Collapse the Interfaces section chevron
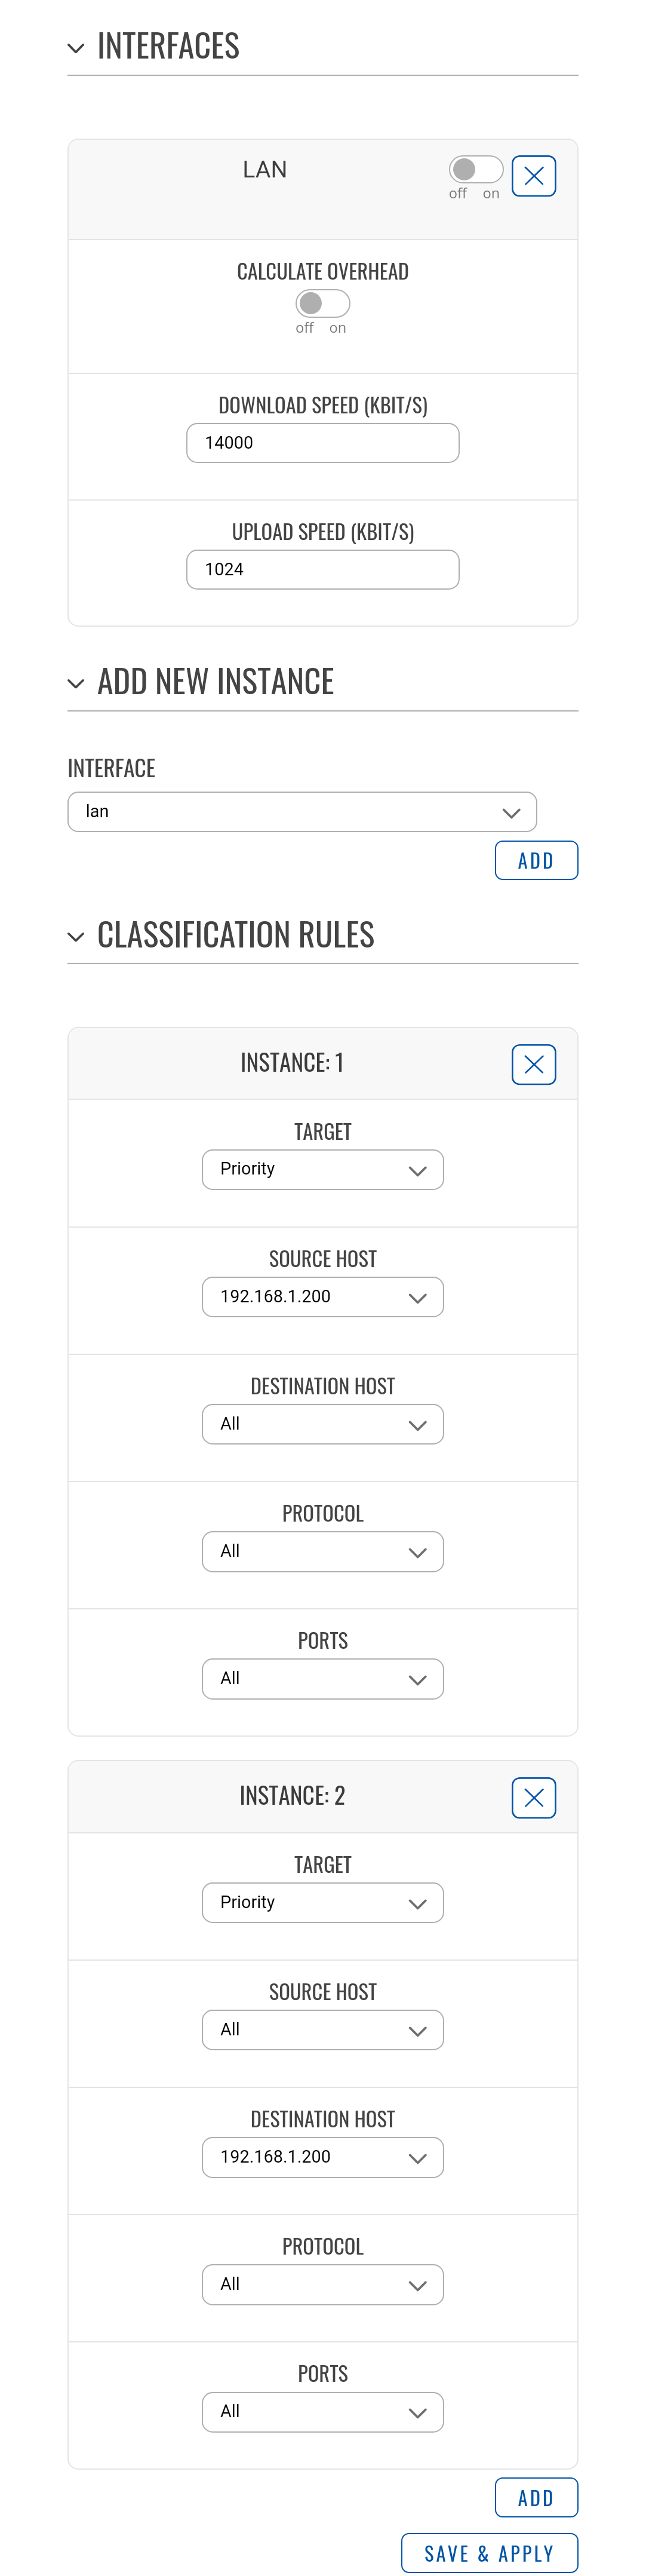Viewport: 646px width, 2576px height. 76,47
